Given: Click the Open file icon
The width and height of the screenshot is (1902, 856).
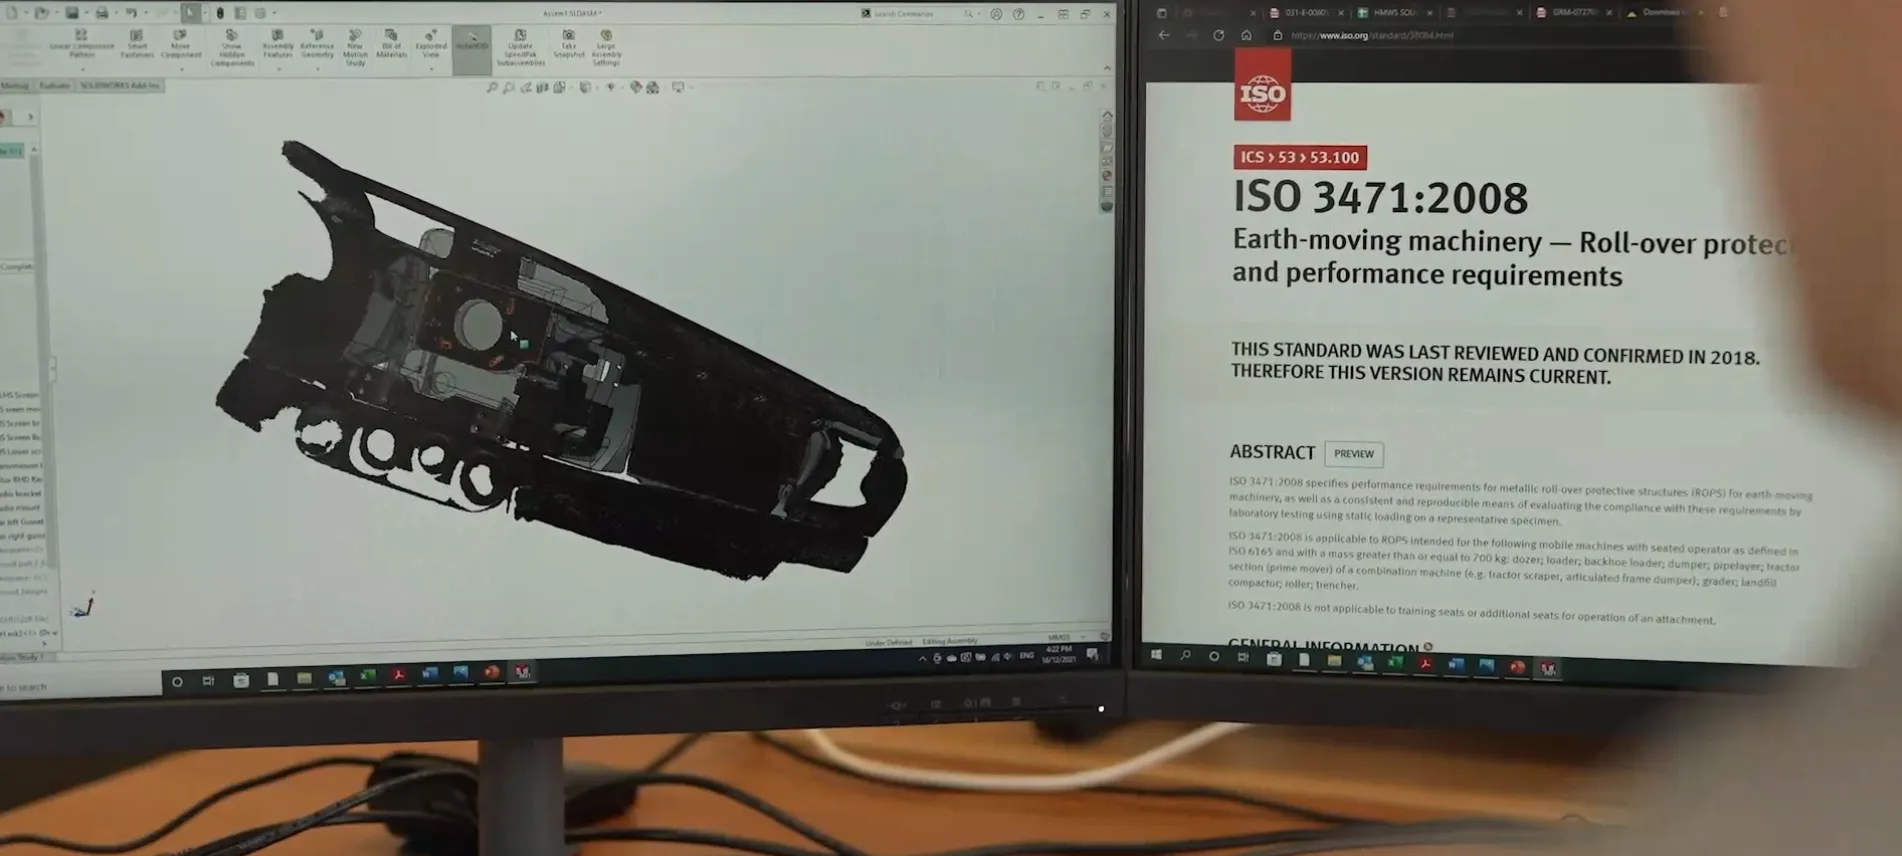Looking at the screenshot, I should click(x=42, y=13).
